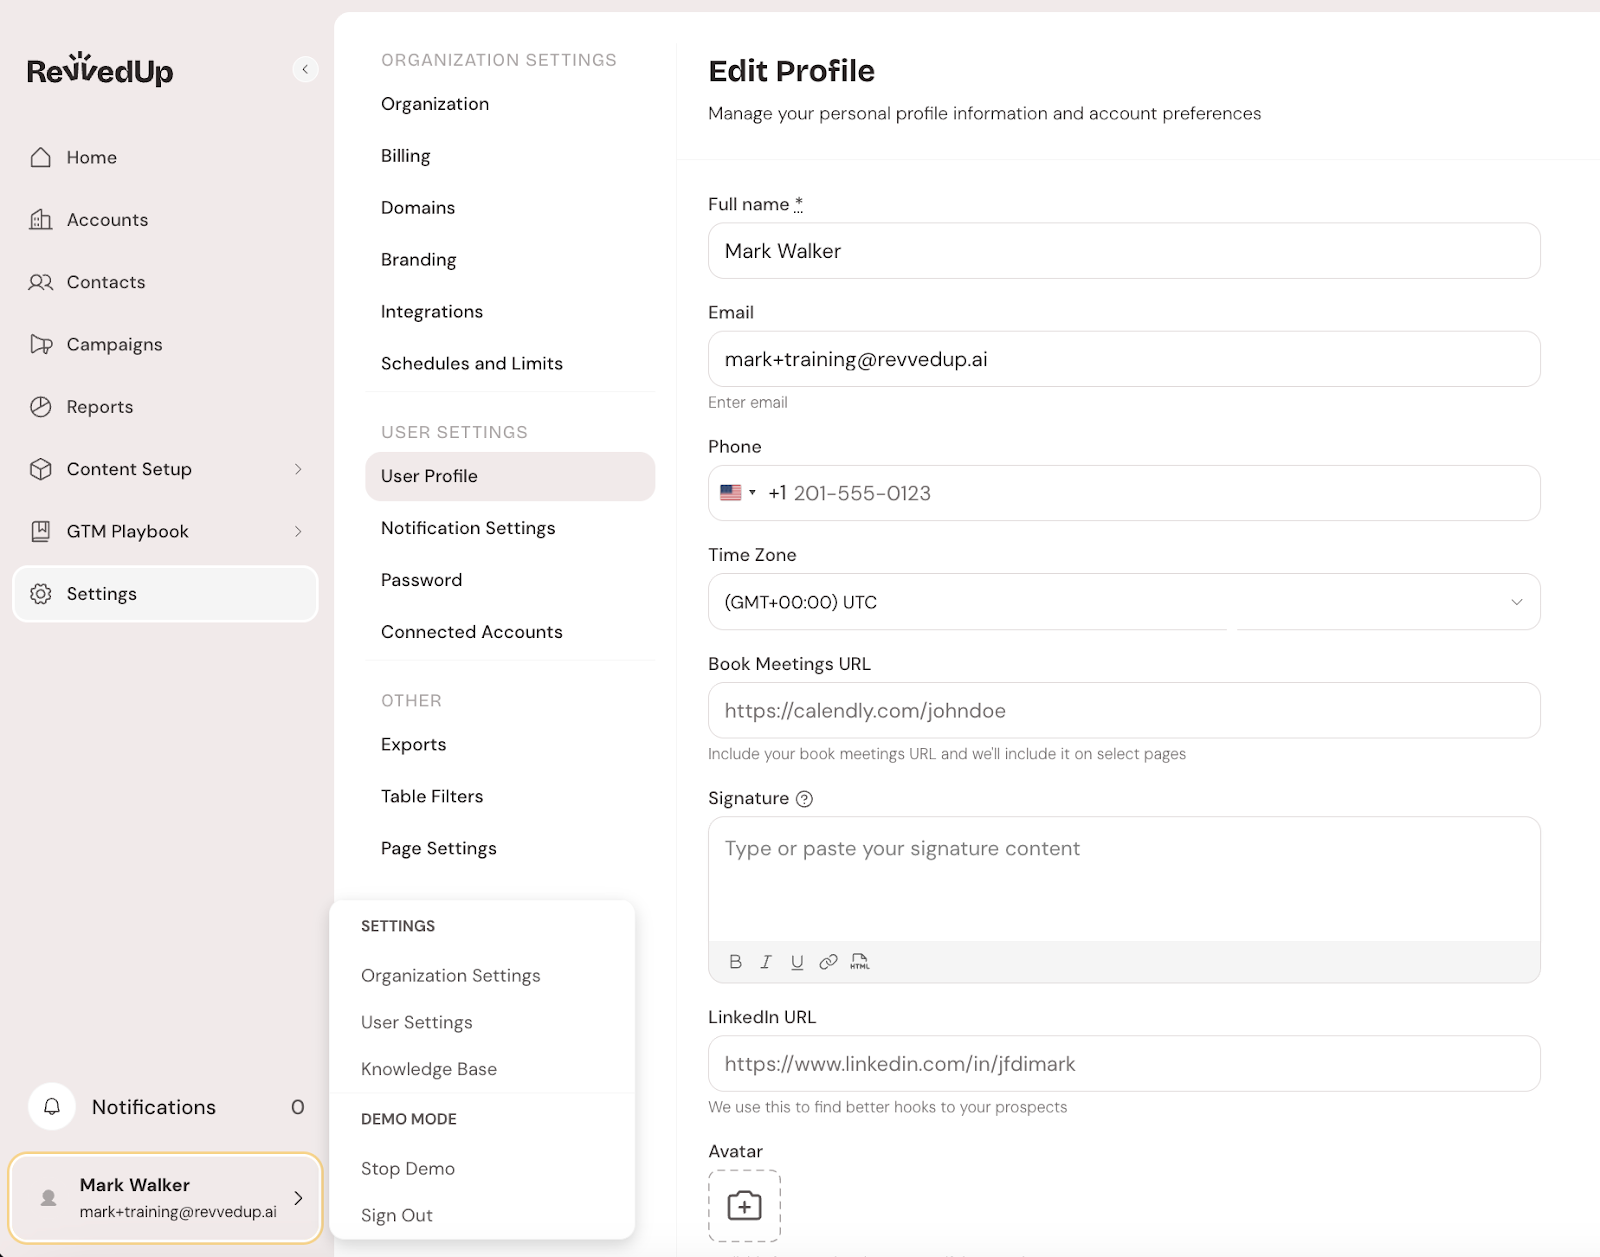Switch signature editor to HTML mode
This screenshot has height=1257, width=1600.
860,962
